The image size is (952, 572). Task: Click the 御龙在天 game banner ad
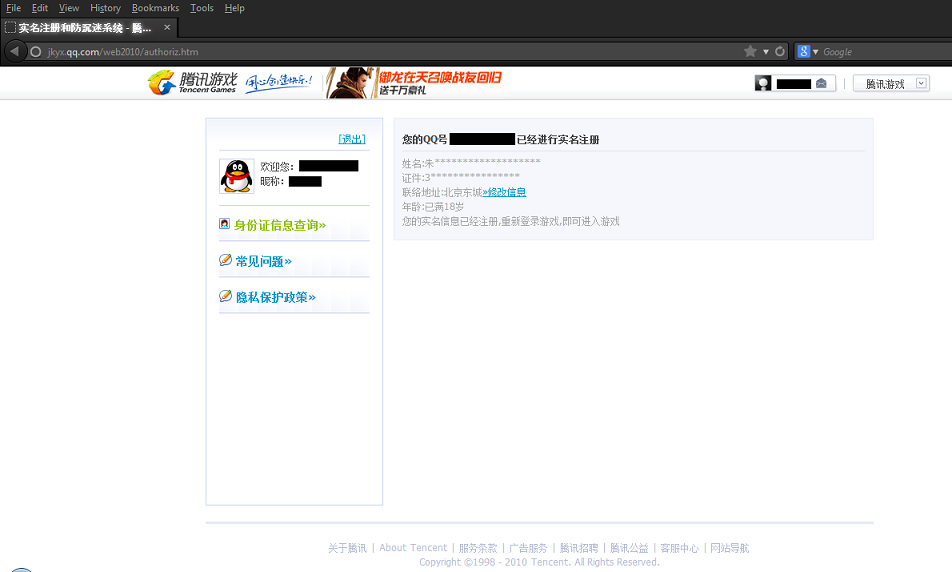click(414, 83)
